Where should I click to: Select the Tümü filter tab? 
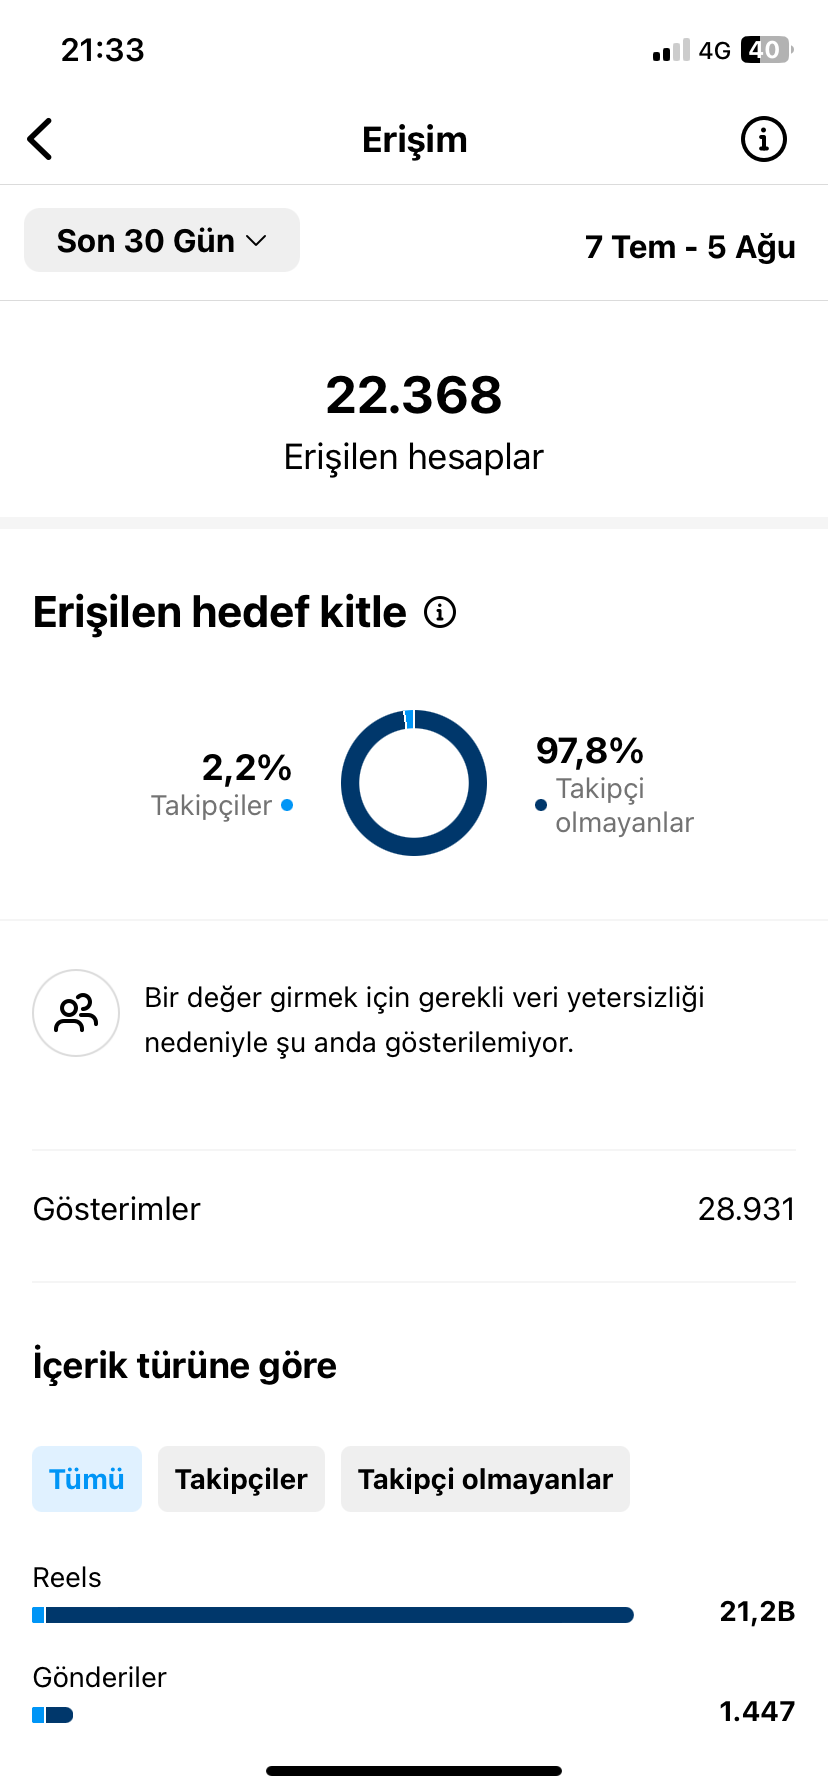pos(87,1479)
